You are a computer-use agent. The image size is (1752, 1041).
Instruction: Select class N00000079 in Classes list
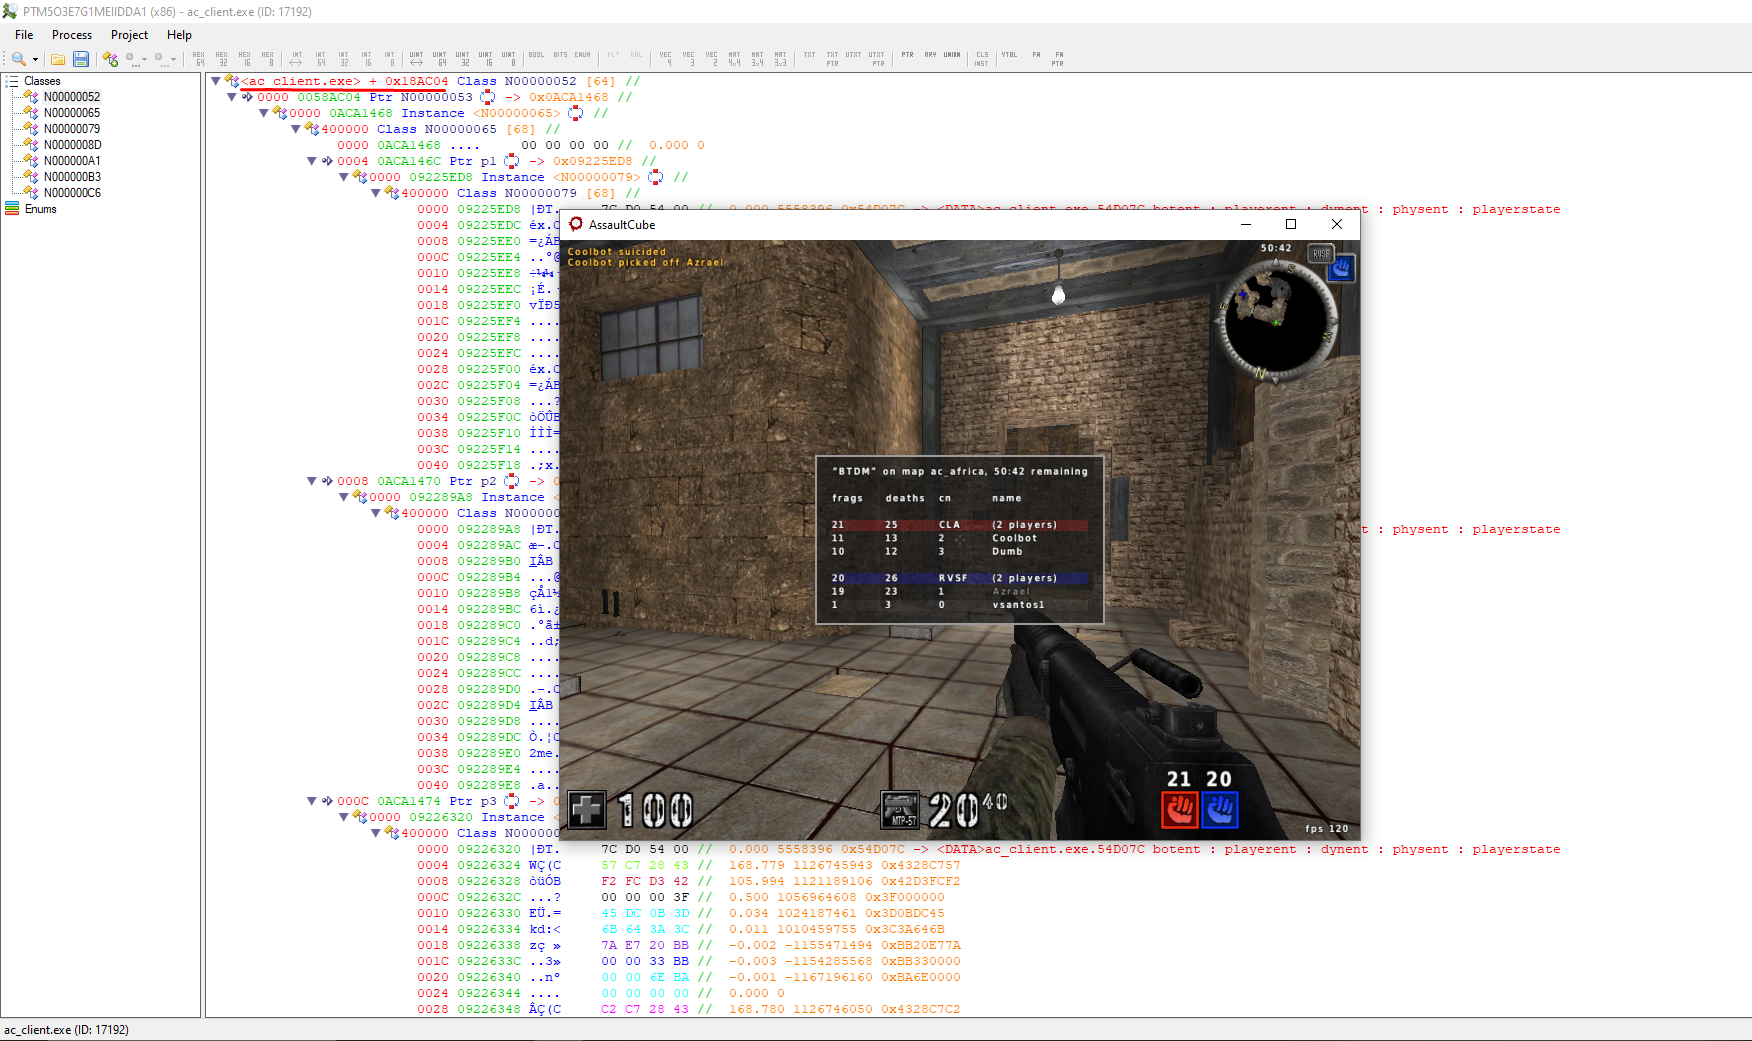click(72, 129)
